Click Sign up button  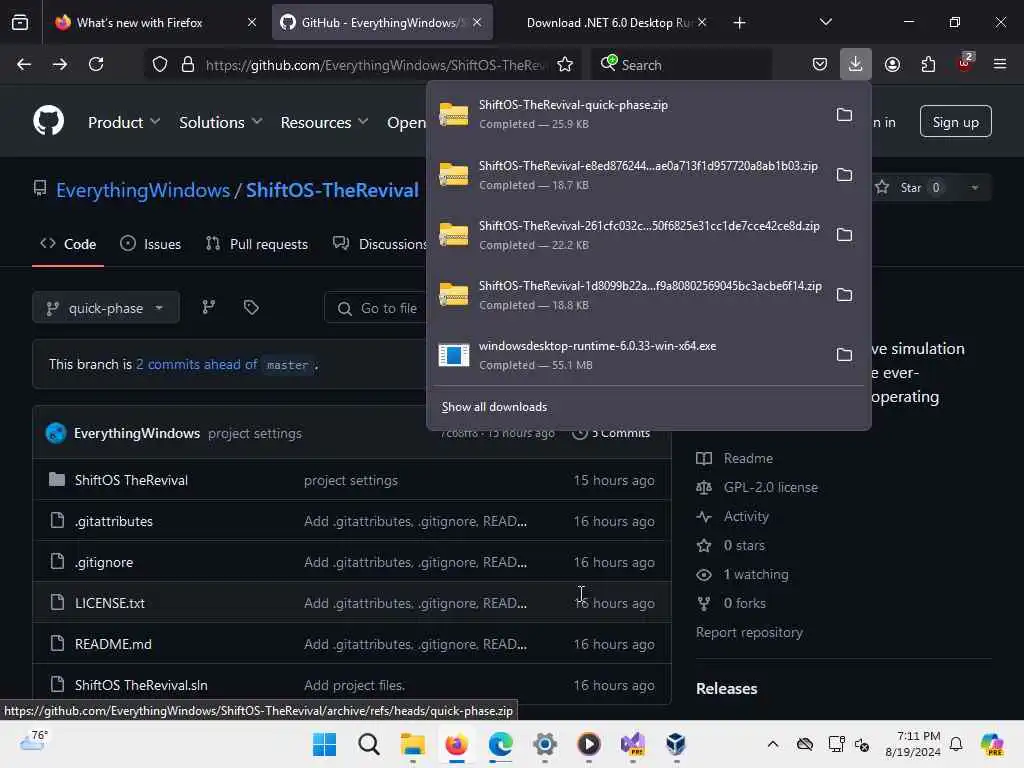955,121
